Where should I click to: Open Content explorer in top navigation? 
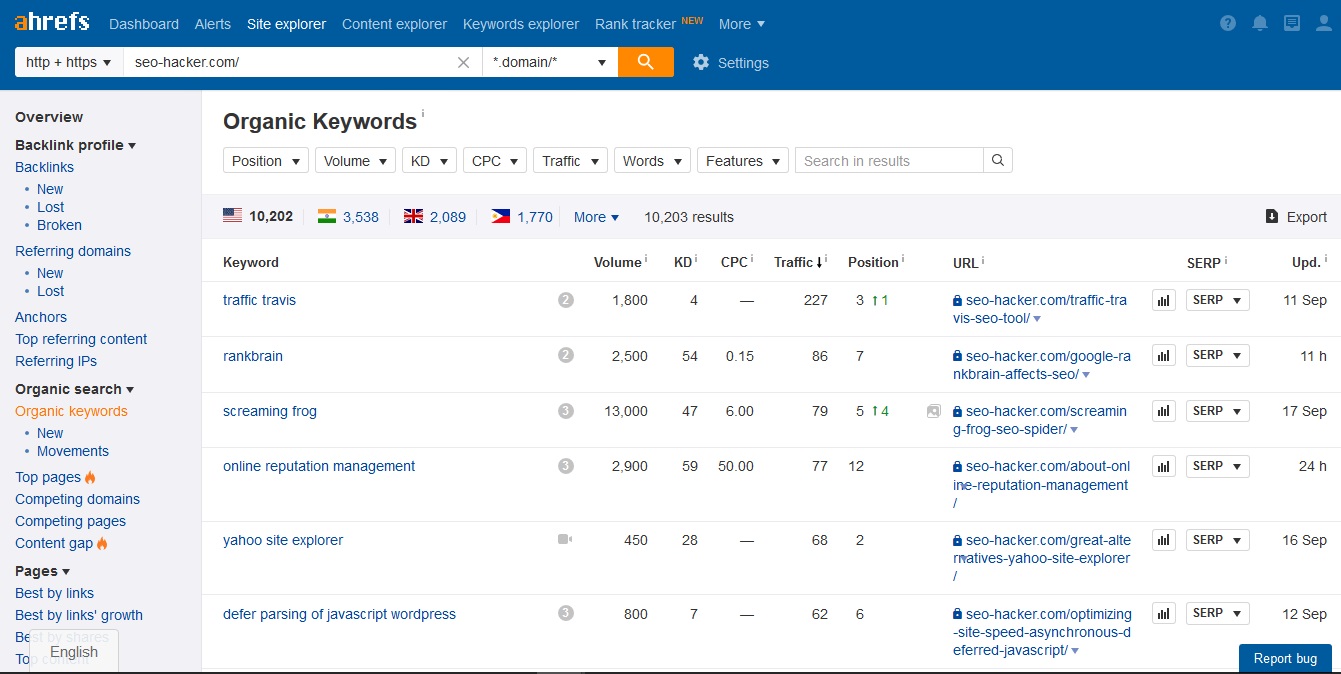pyautogui.click(x=394, y=24)
